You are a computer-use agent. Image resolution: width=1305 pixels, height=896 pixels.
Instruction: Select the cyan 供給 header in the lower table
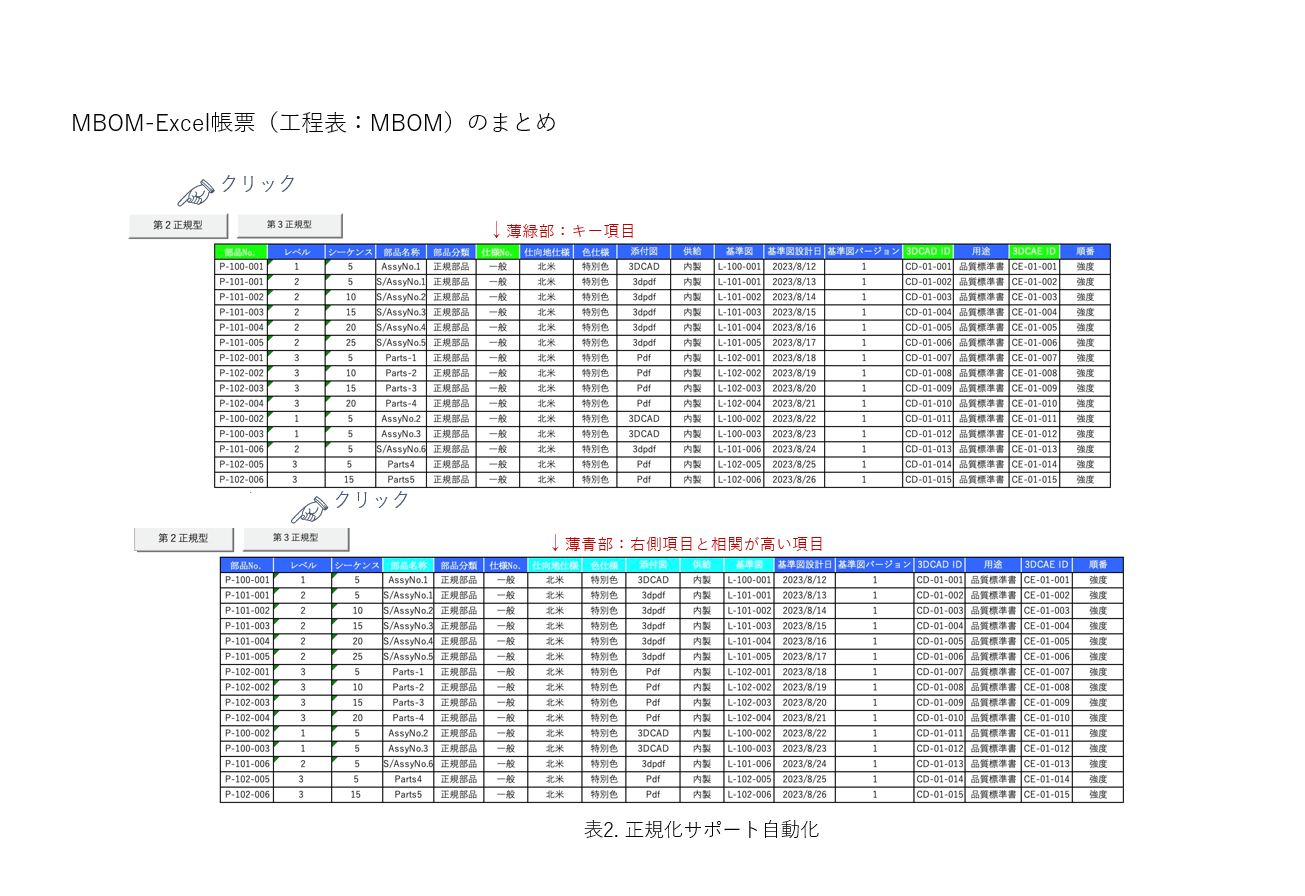click(702, 565)
